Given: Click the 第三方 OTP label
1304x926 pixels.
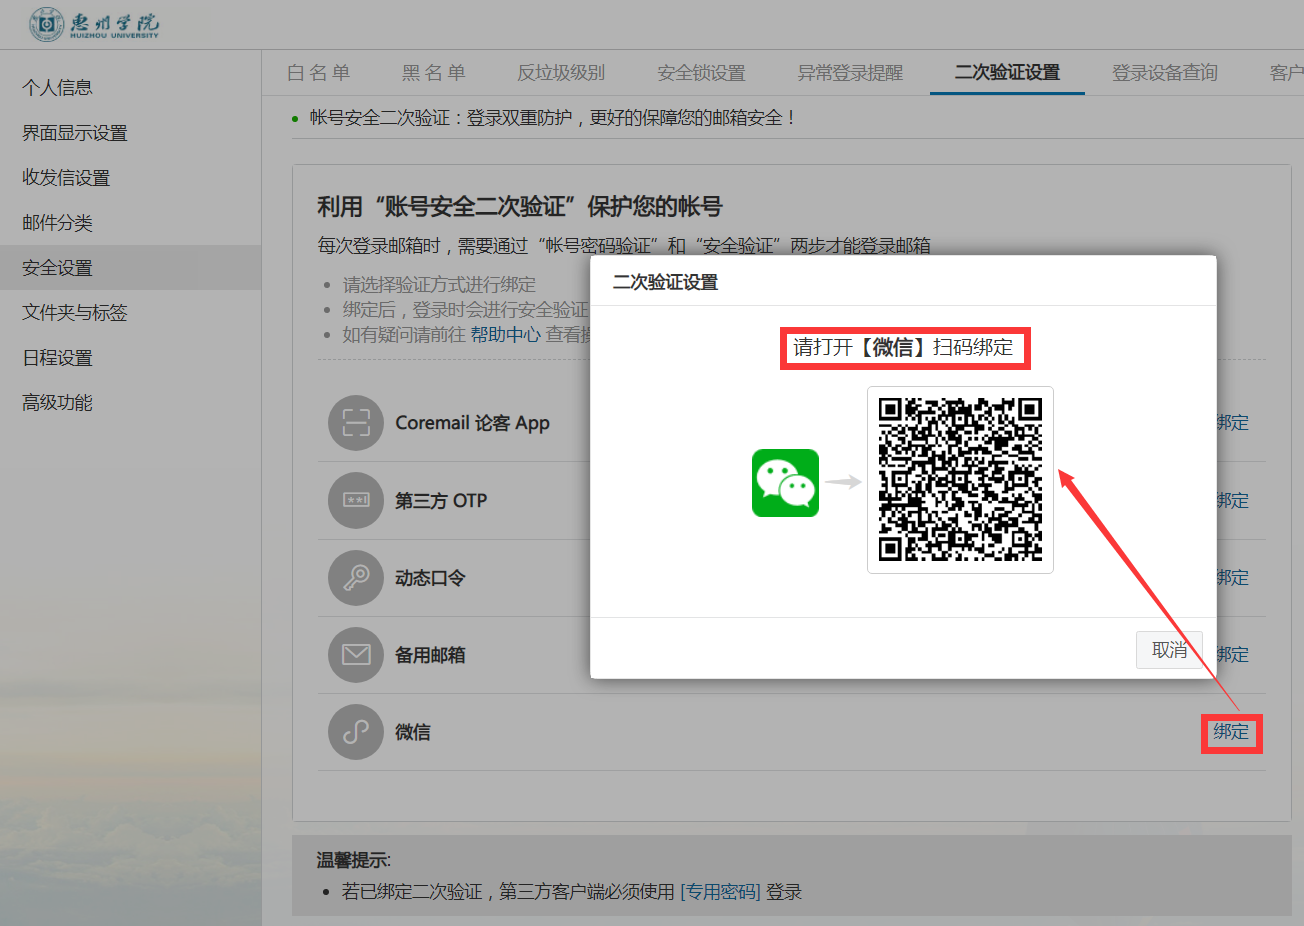Looking at the screenshot, I should coord(441,500).
